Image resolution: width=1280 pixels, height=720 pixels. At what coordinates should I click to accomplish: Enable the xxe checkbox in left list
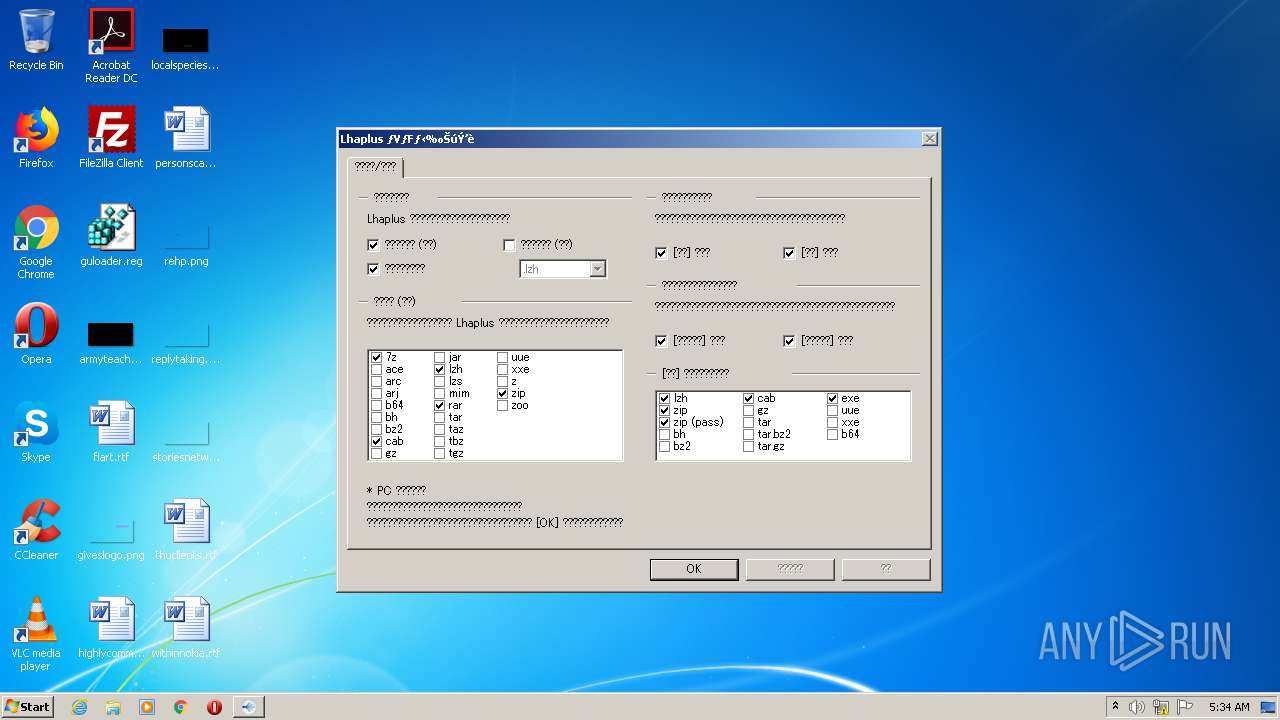pos(503,369)
